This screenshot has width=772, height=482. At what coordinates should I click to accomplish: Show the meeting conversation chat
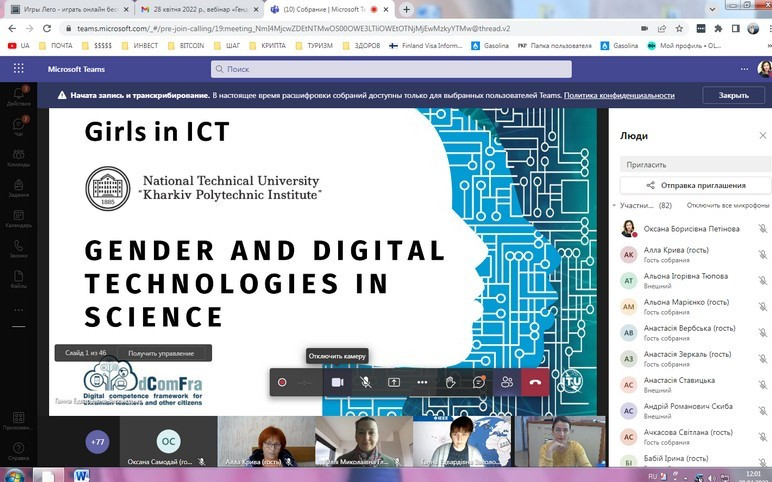coord(478,382)
